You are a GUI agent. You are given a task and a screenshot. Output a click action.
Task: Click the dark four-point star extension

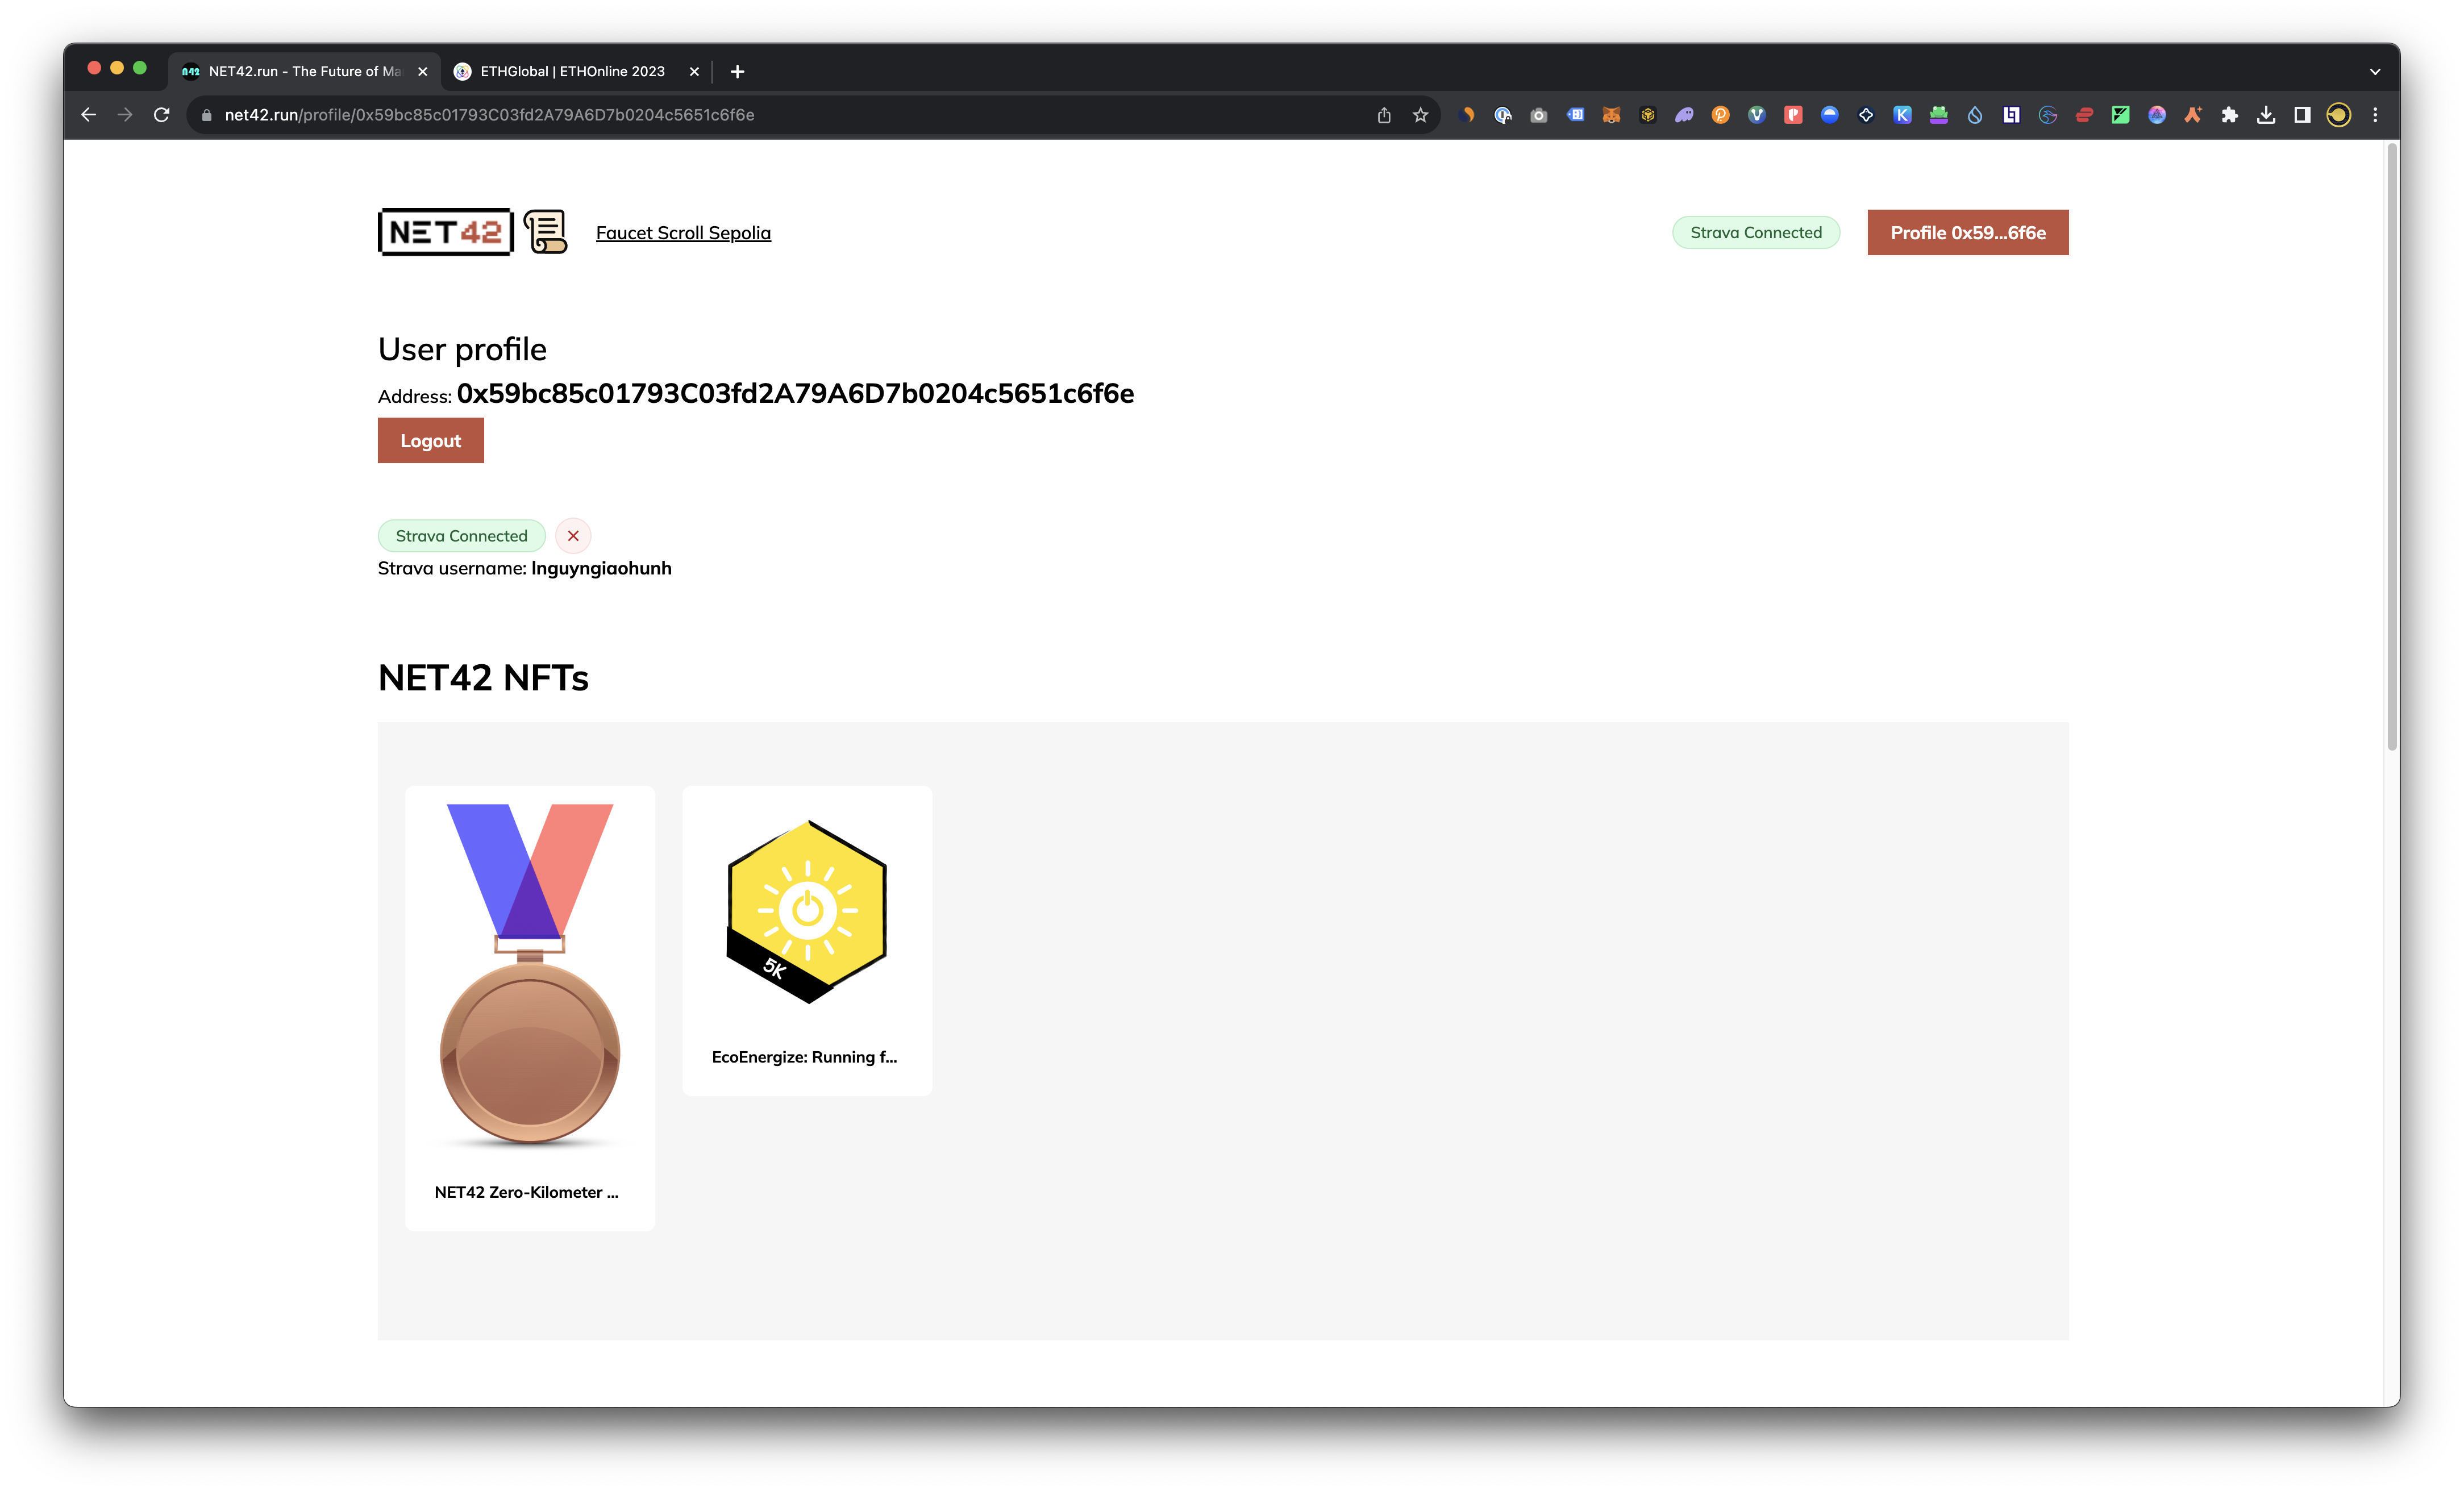point(1866,115)
